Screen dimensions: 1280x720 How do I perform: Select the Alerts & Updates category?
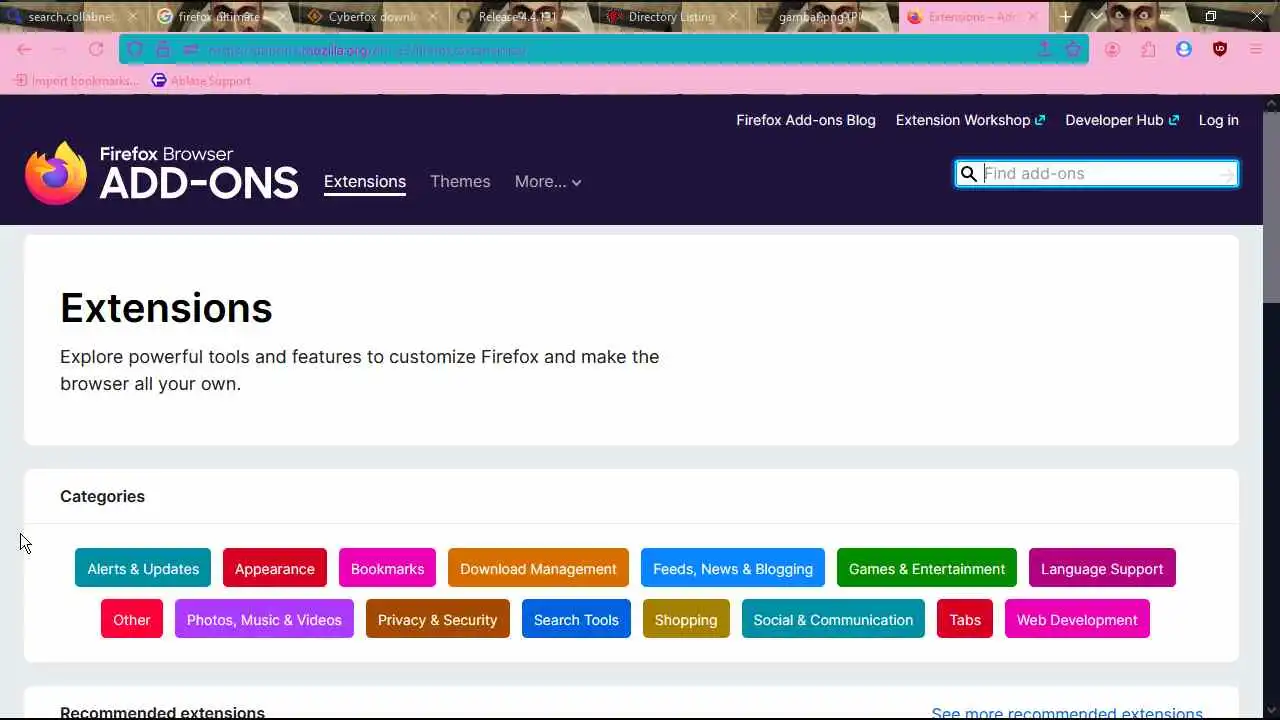(143, 568)
